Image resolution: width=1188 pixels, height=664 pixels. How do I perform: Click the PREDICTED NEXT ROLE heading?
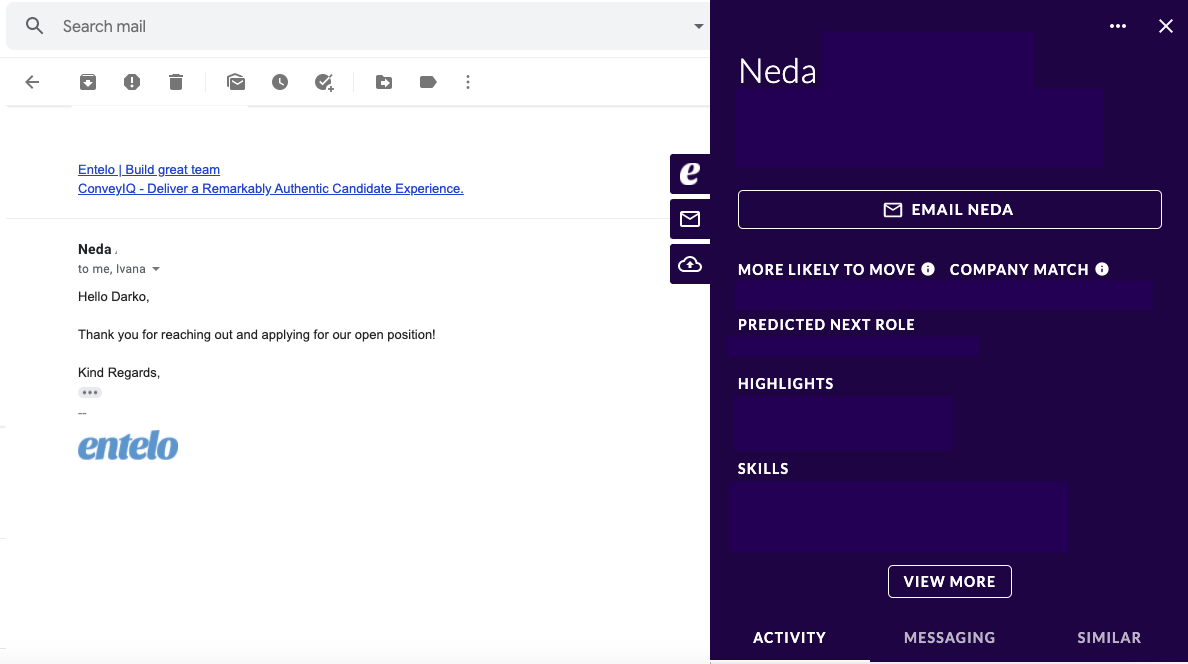click(826, 324)
